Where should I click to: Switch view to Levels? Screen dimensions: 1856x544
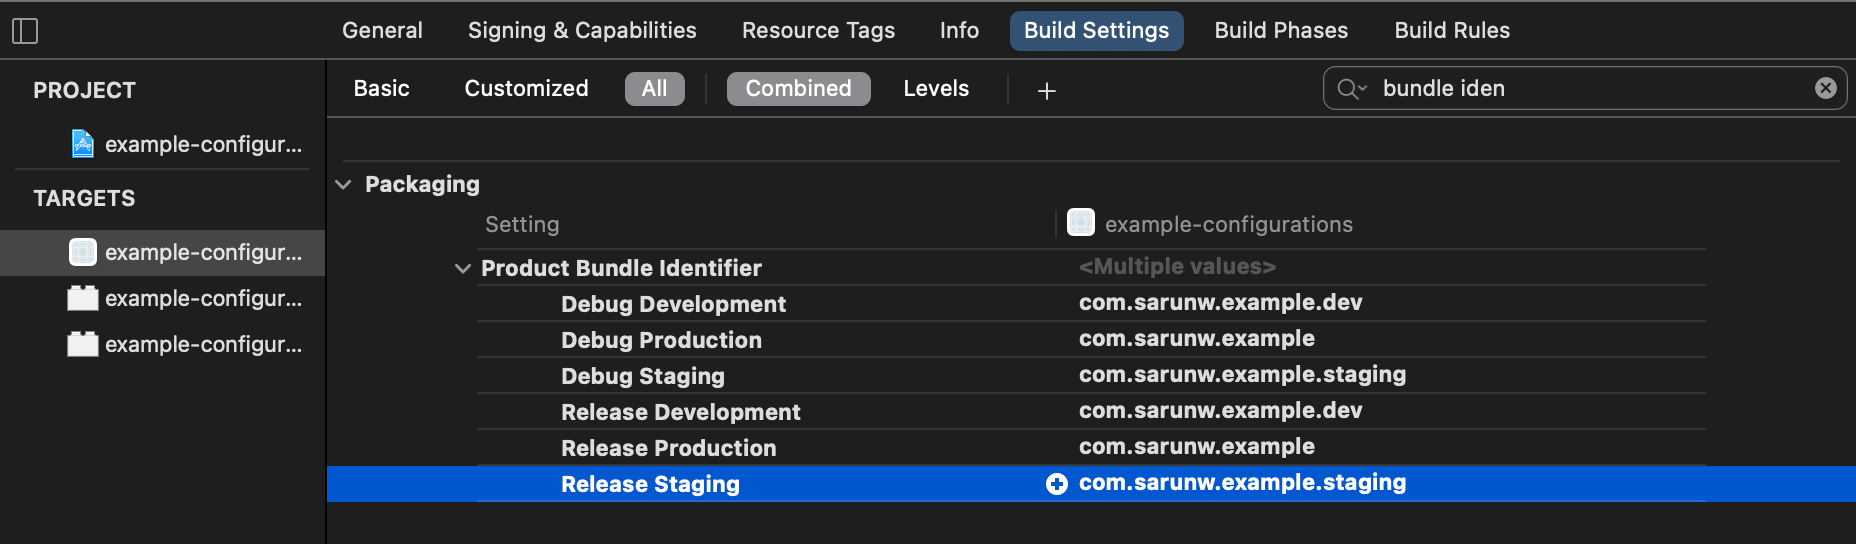[936, 88]
